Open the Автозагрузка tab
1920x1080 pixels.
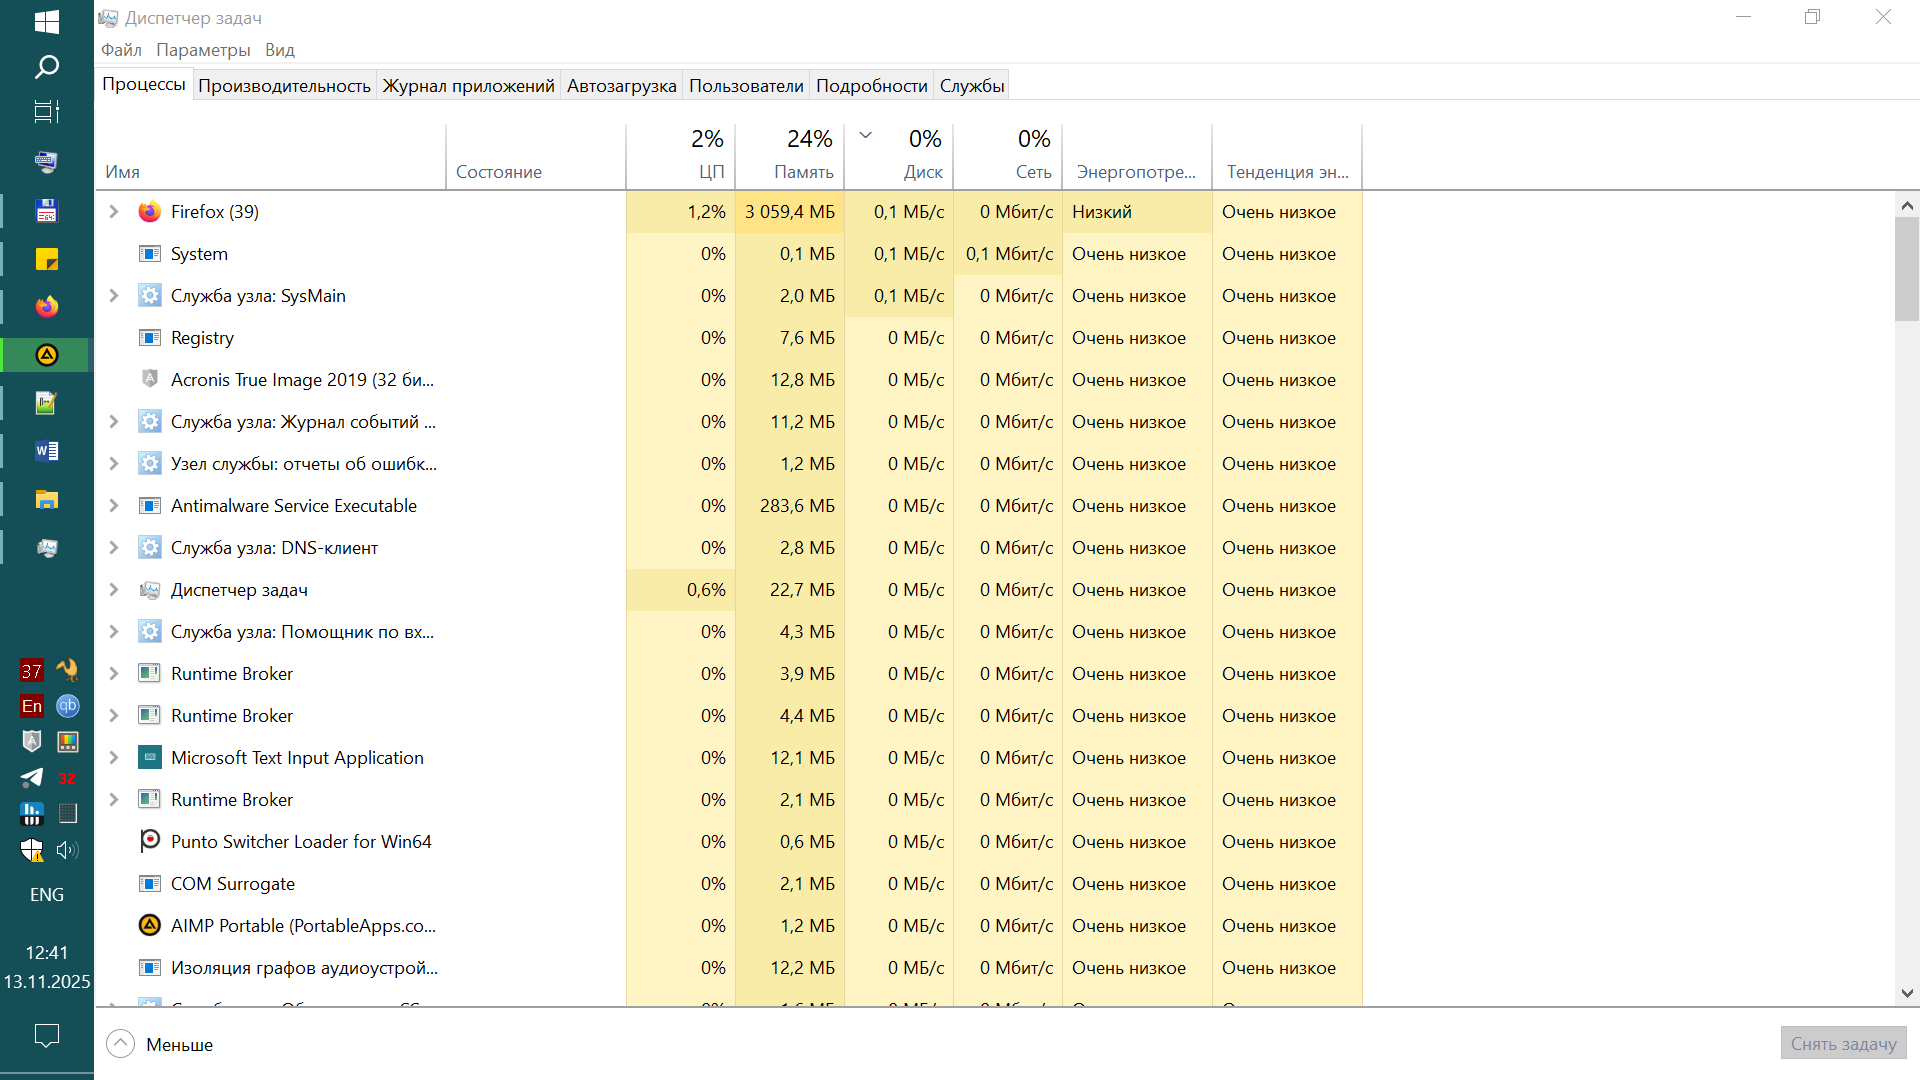coord(621,86)
